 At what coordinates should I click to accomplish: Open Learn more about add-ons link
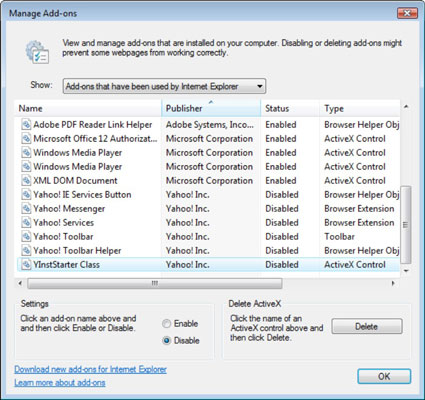coord(60,383)
